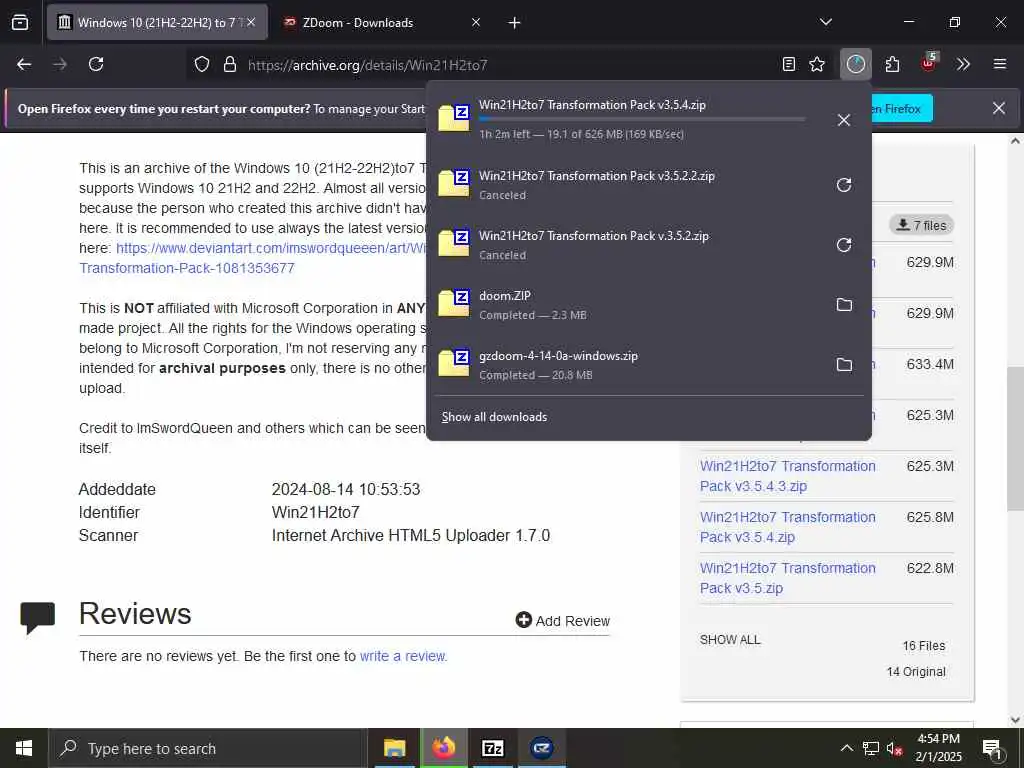Show hidden system tray icons
1024x768 pixels.
846,748
